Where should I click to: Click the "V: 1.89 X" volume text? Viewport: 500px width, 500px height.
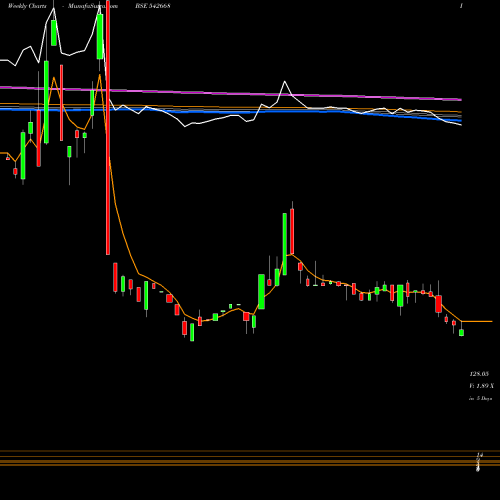pyautogui.click(x=481, y=386)
